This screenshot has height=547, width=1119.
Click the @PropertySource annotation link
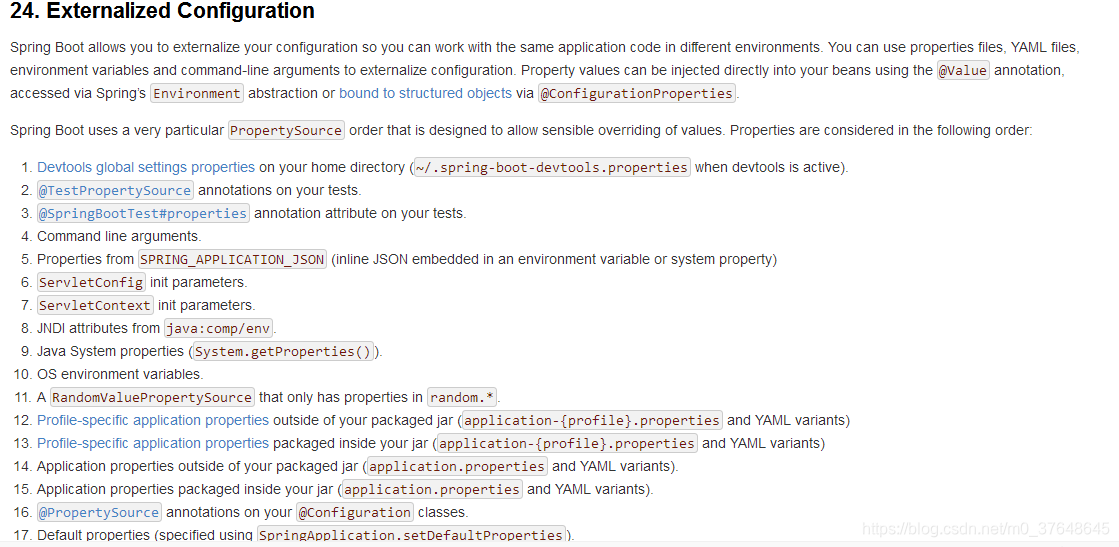[99, 512]
